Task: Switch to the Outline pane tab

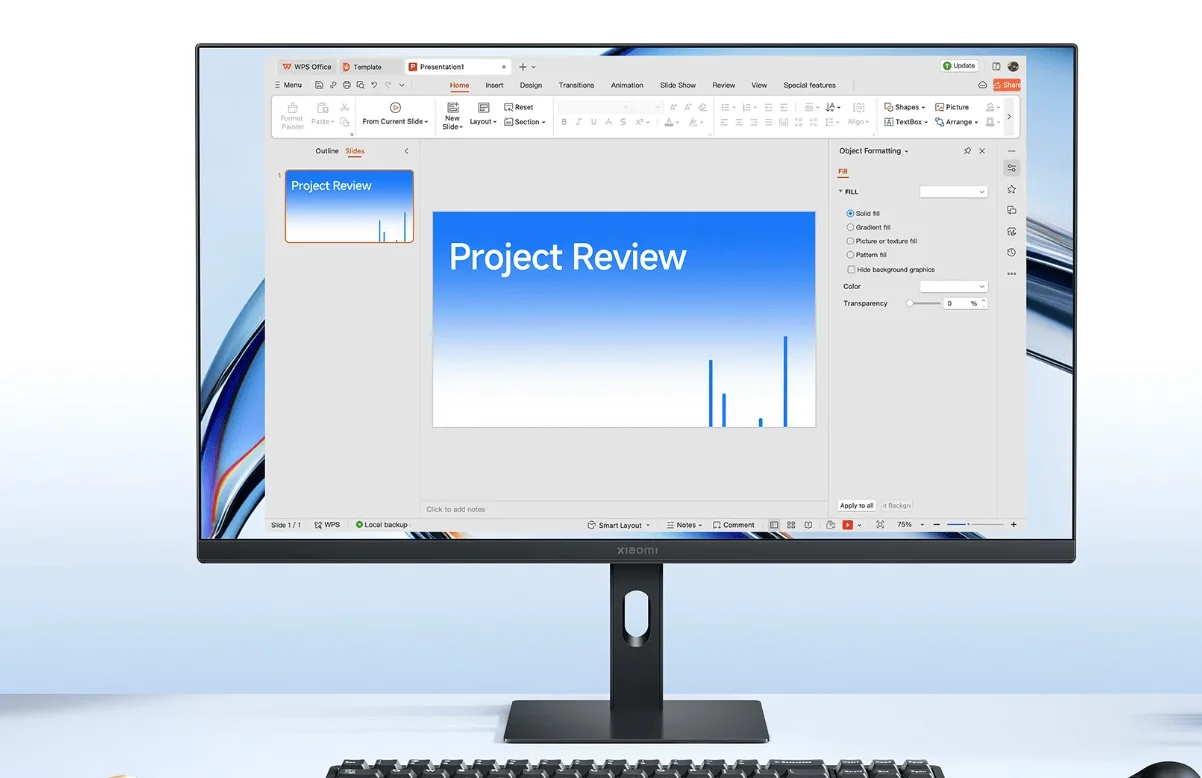Action: click(327, 151)
